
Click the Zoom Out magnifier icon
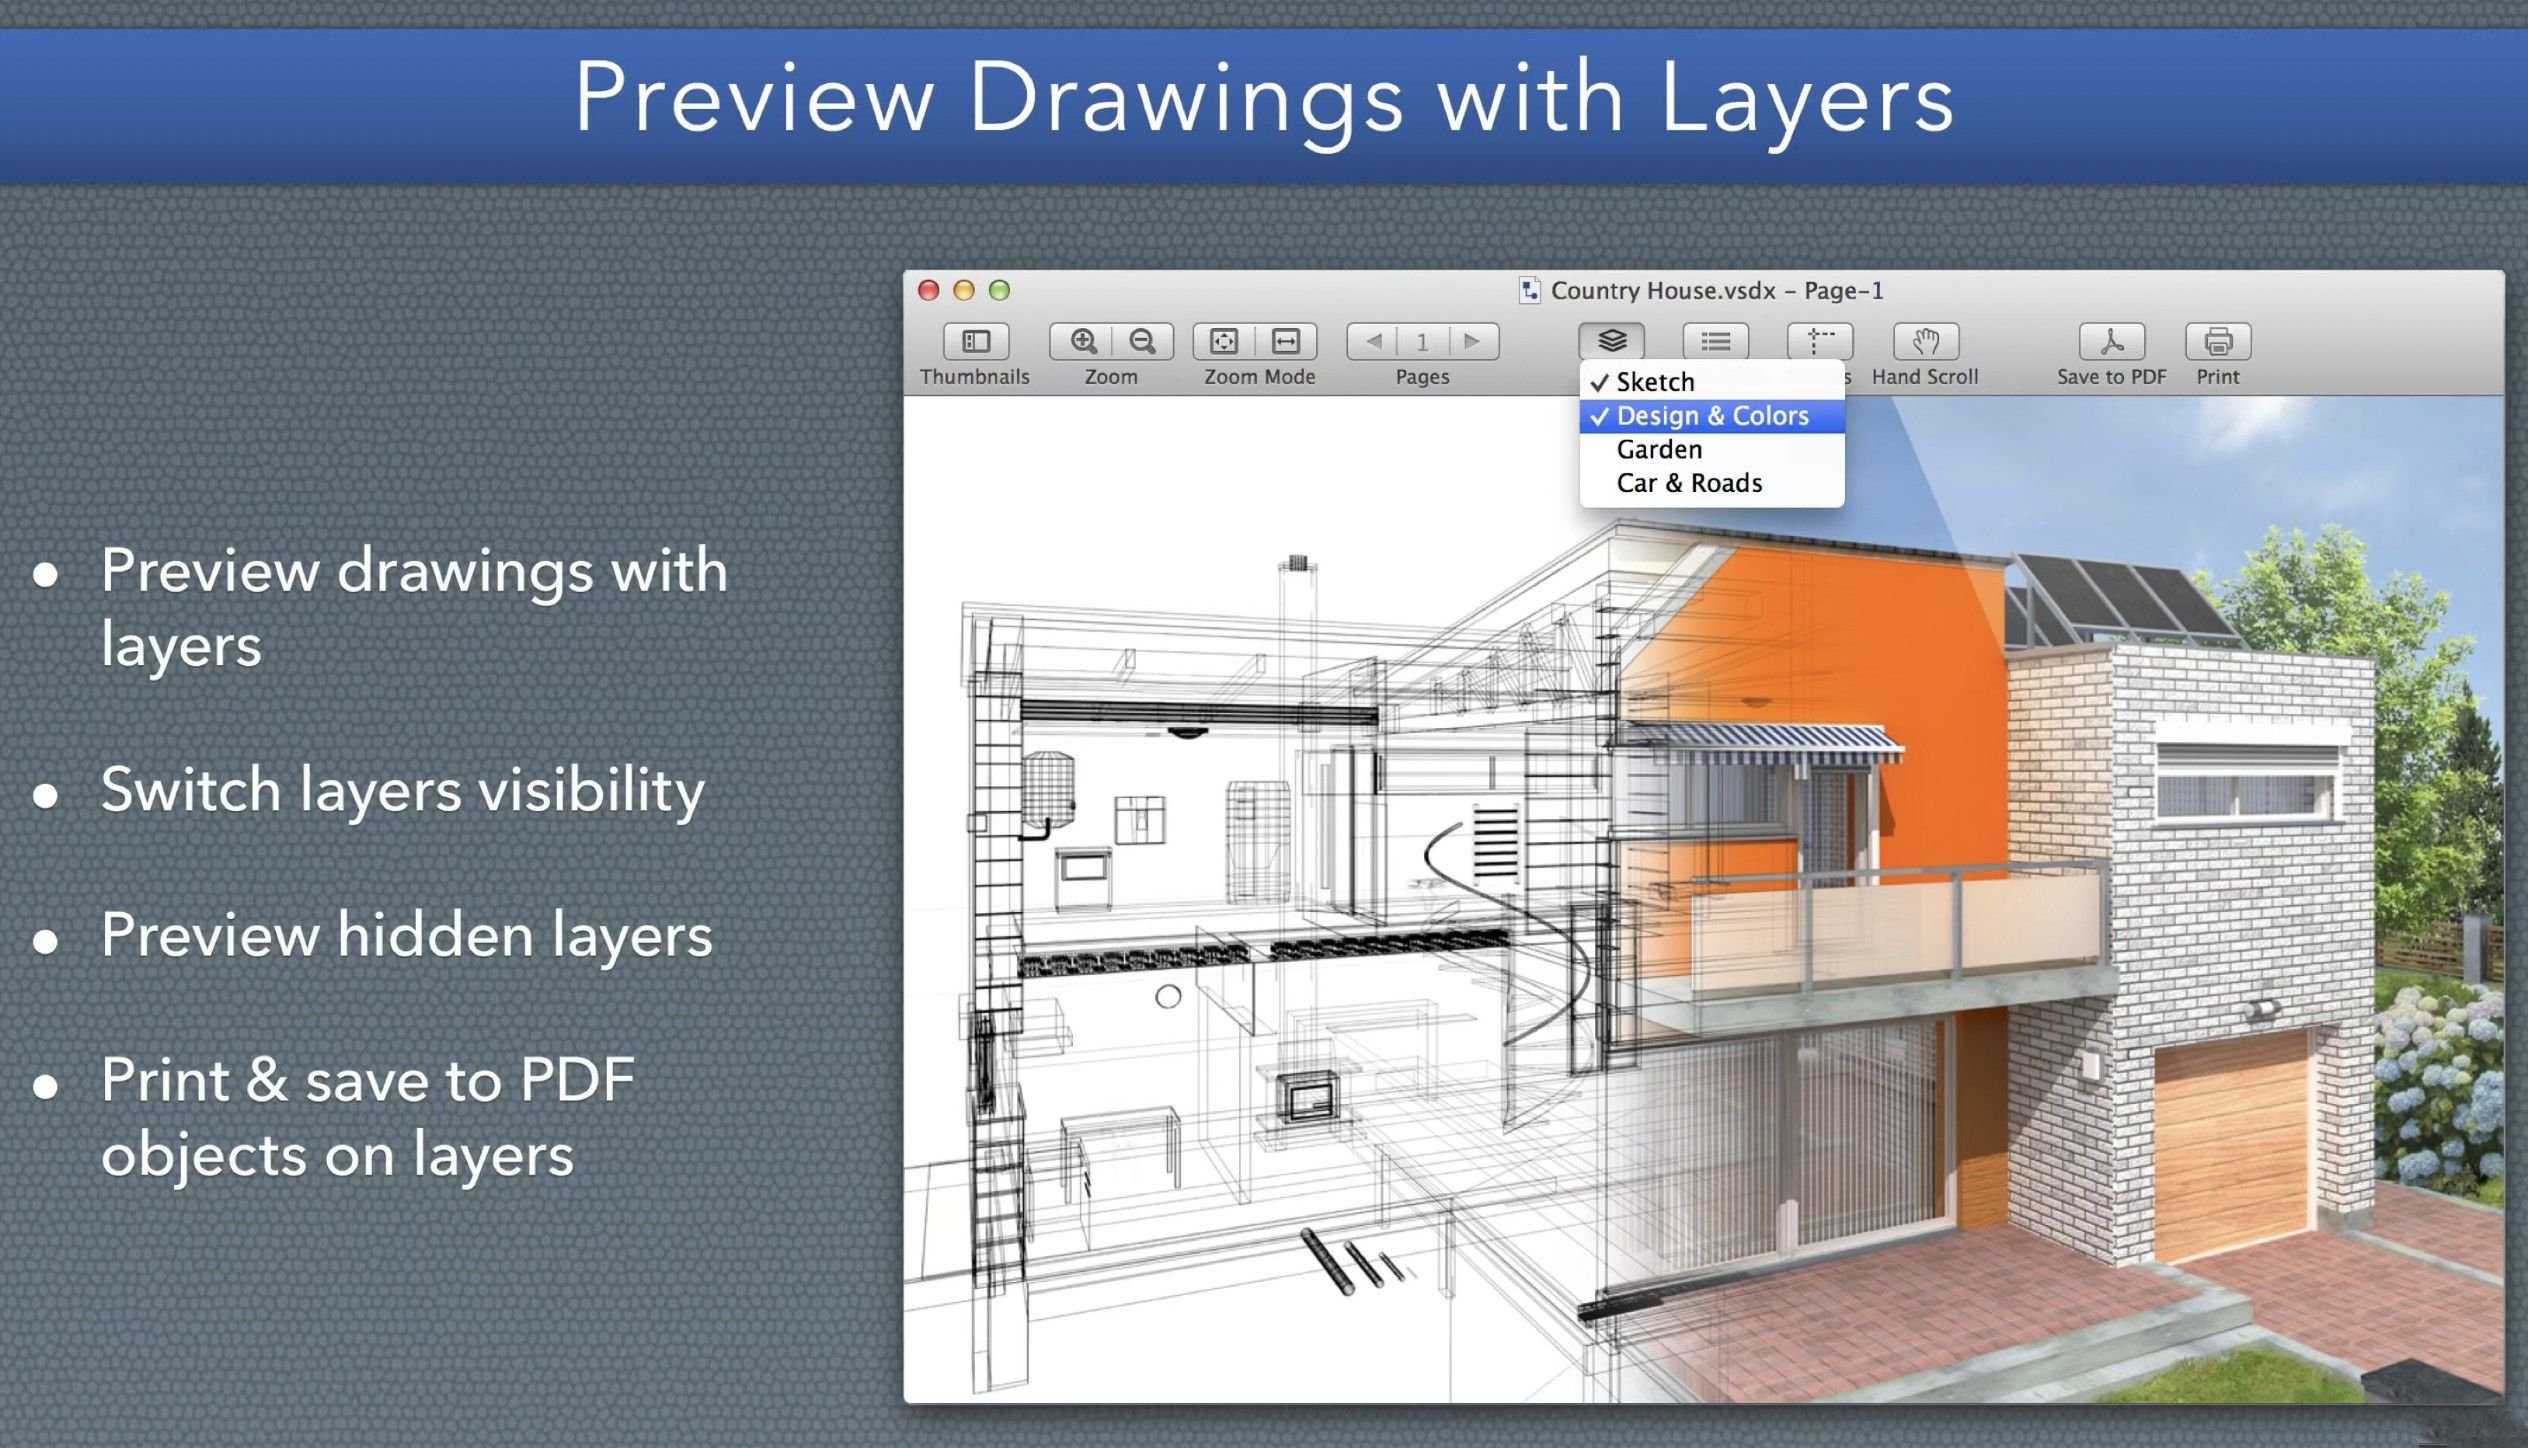pos(1142,341)
